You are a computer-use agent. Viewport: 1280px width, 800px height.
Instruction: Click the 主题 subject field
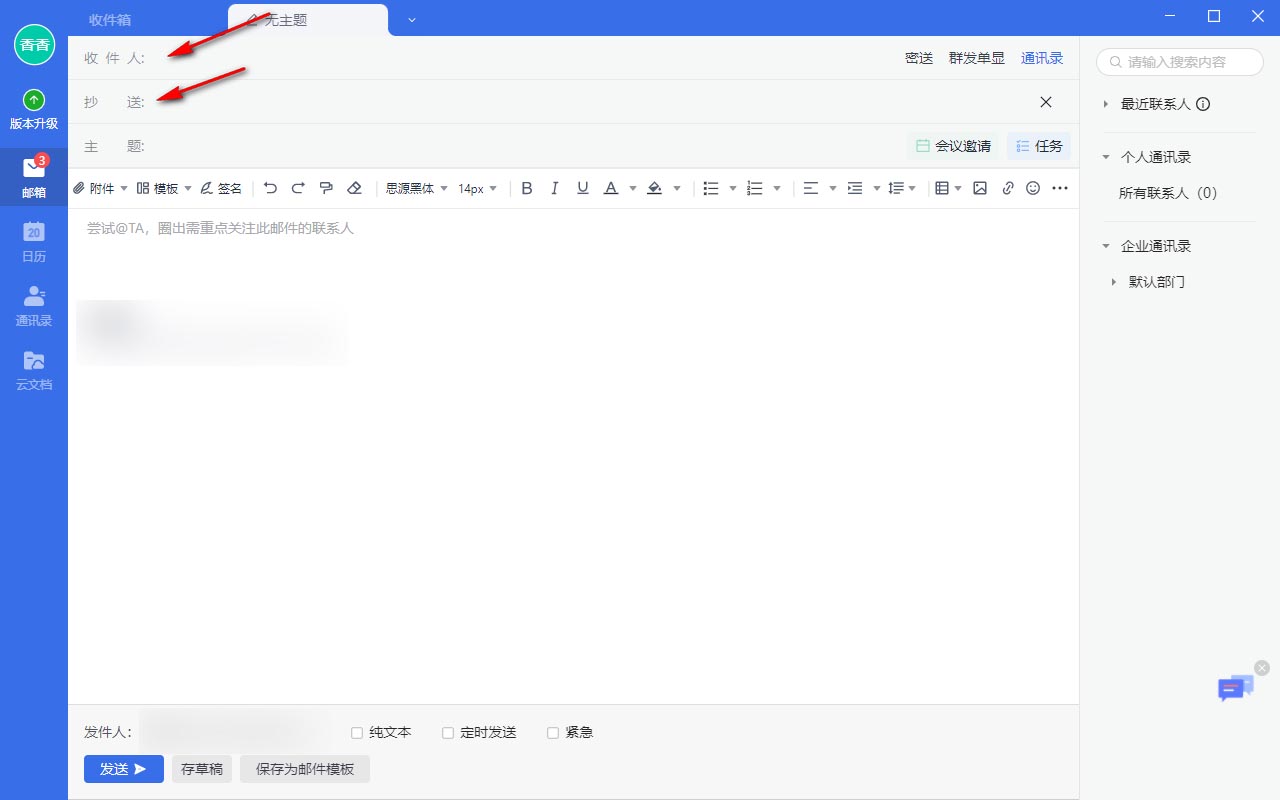click(525, 146)
